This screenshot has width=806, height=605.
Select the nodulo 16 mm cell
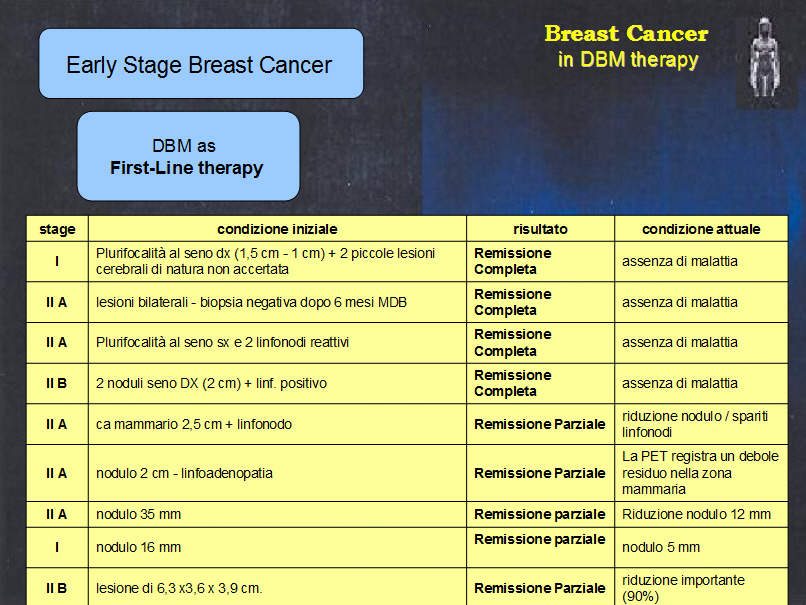point(277,547)
